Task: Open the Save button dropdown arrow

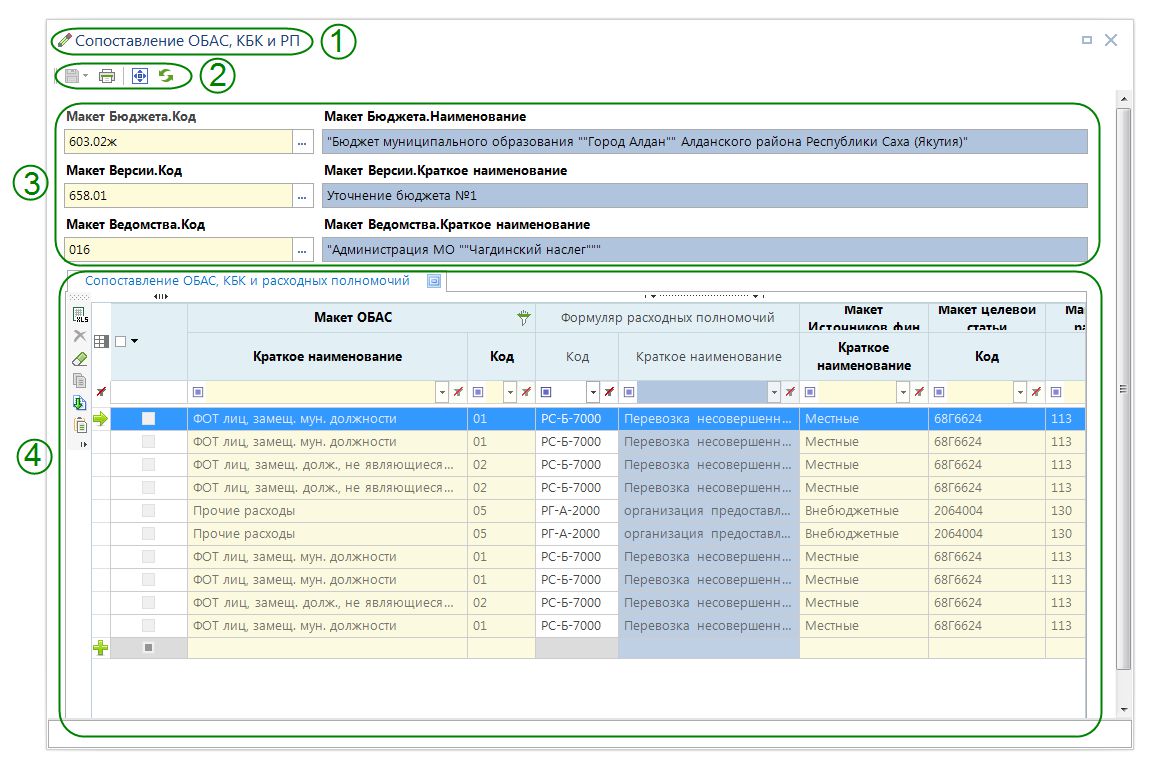Action: tap(86, 76)
